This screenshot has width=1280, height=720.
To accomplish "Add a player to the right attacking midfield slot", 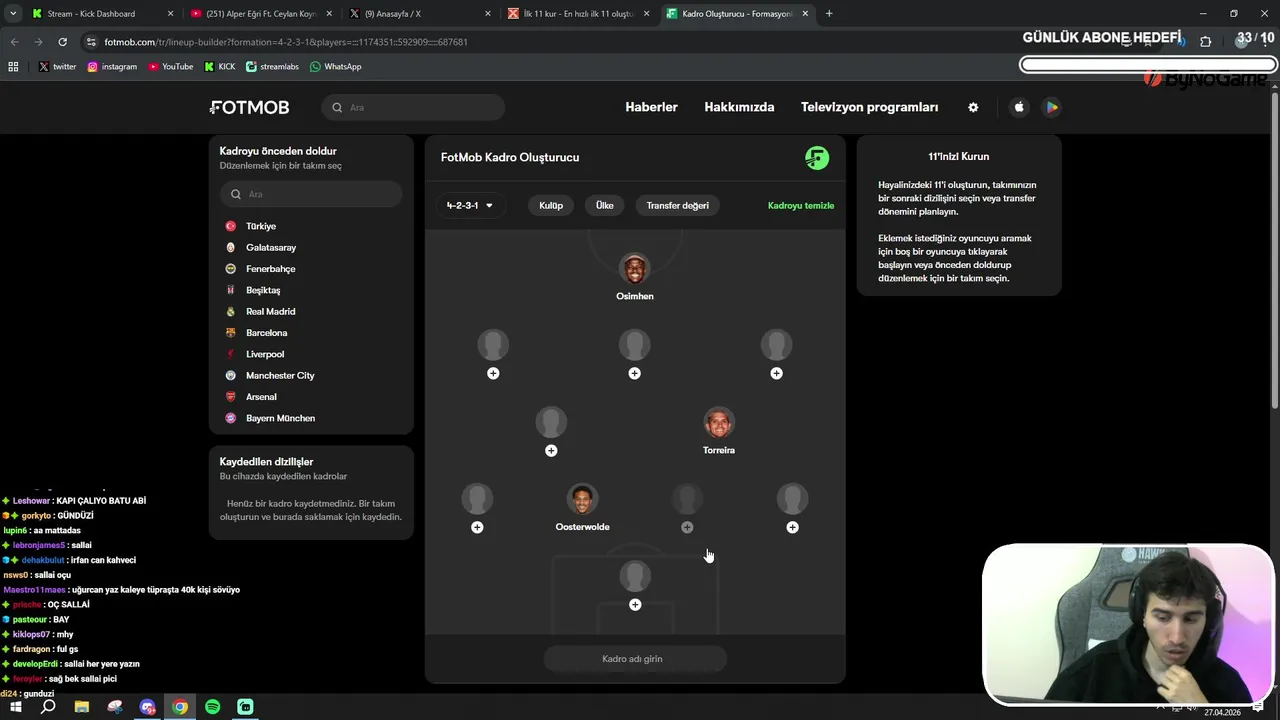I will [x=776, y=373].
